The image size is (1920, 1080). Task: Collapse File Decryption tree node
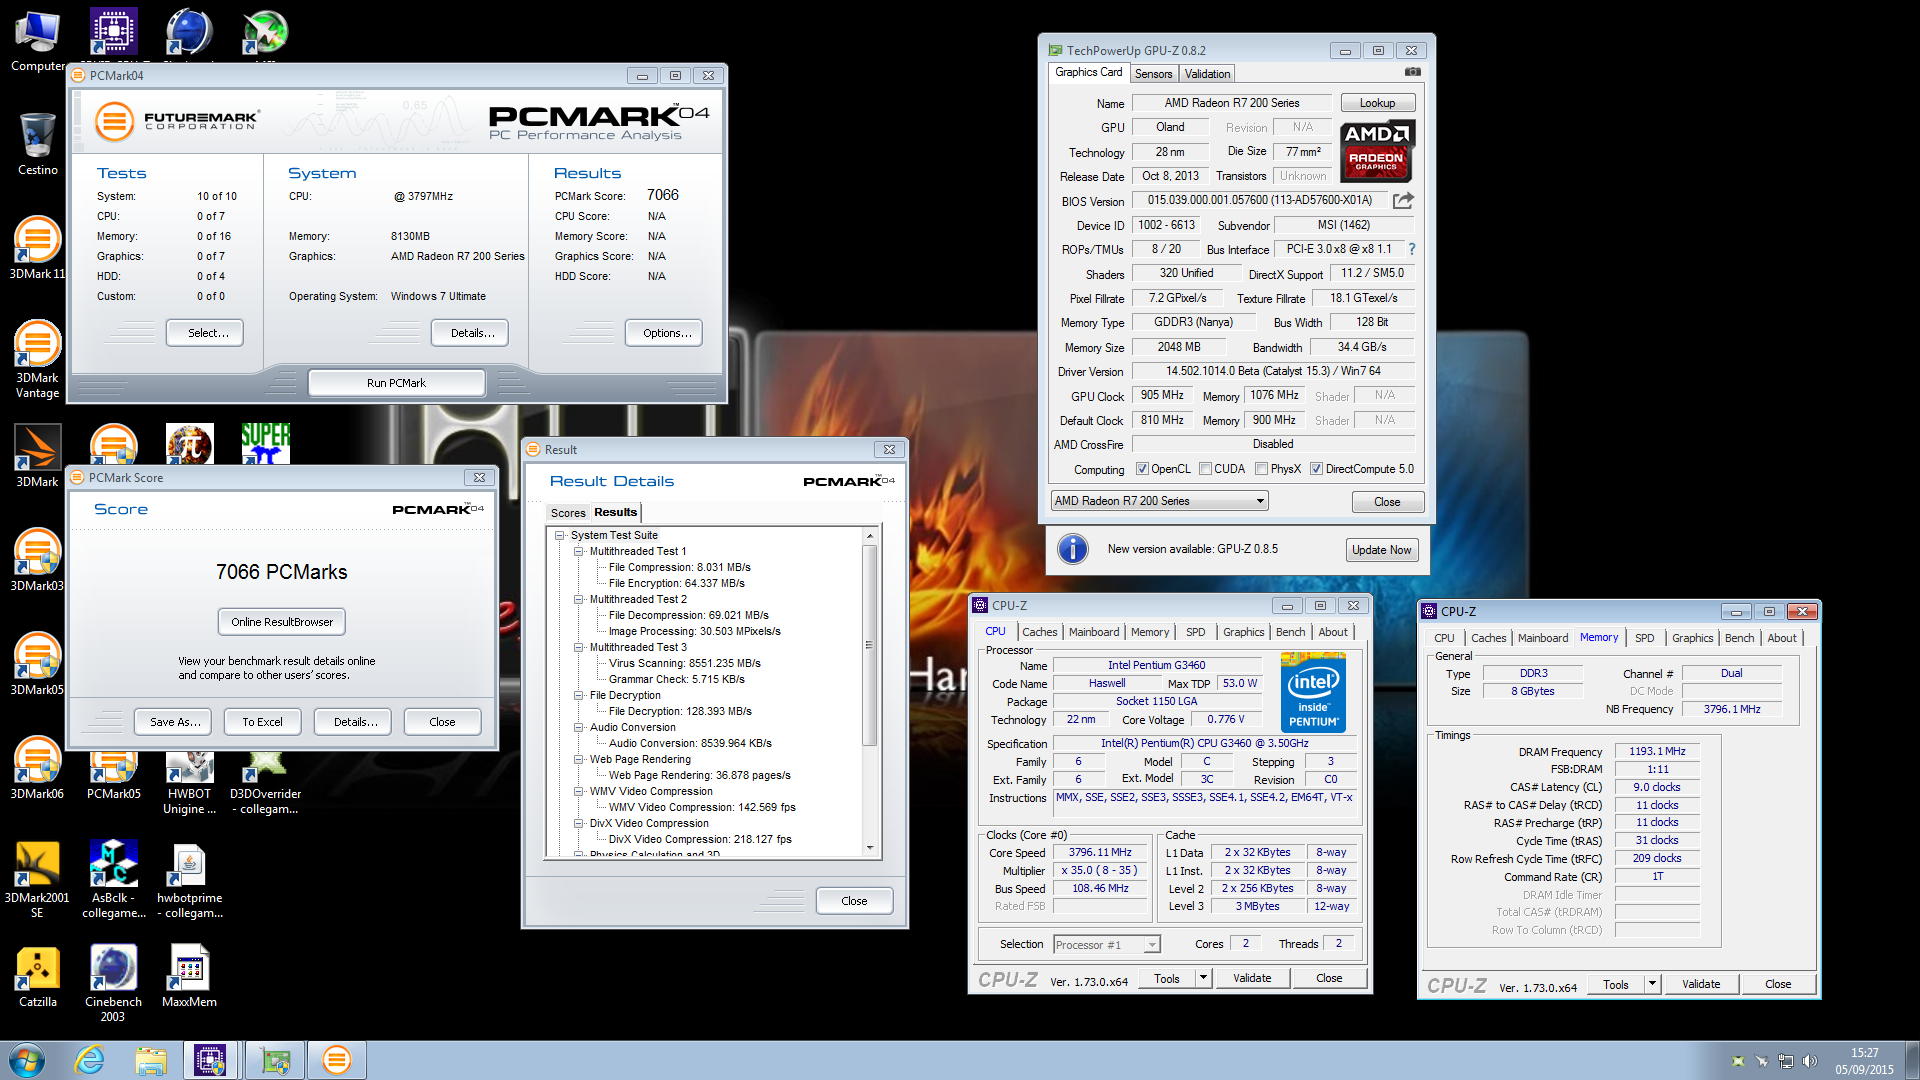tap(578, 695)
